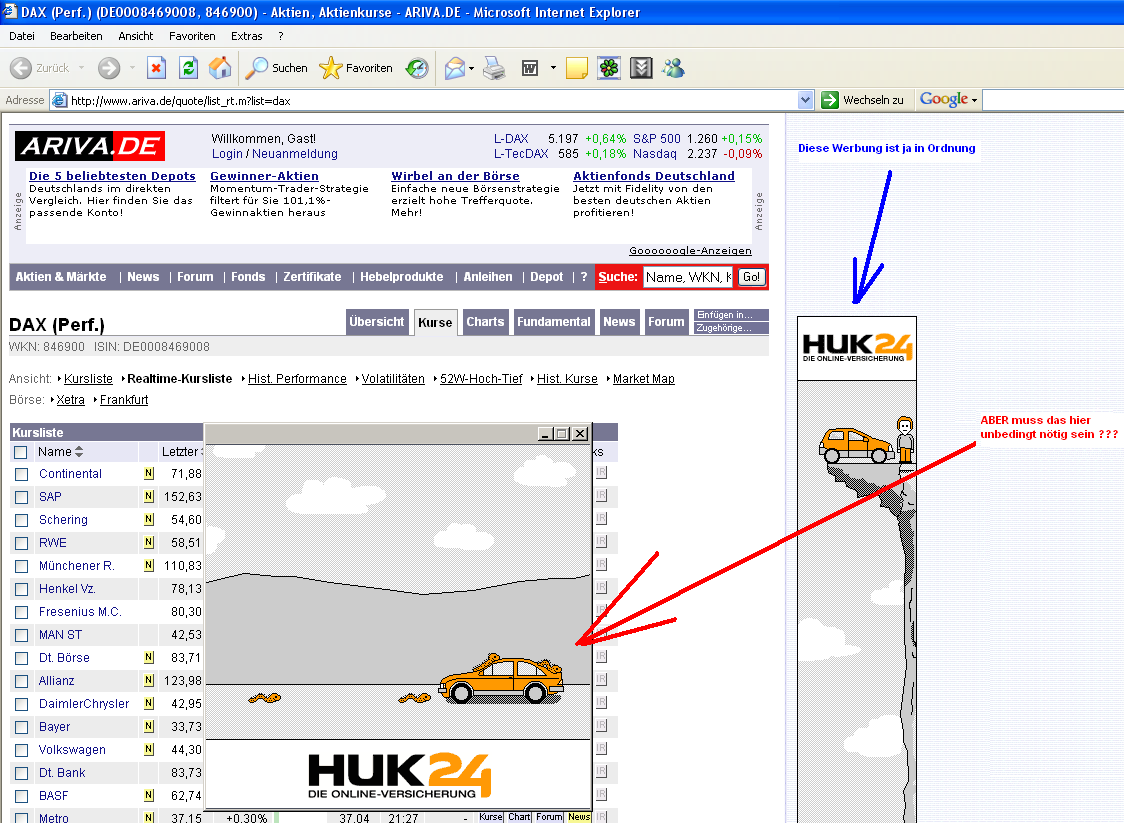Expand the Forward button history arrow

pos(133,68)
